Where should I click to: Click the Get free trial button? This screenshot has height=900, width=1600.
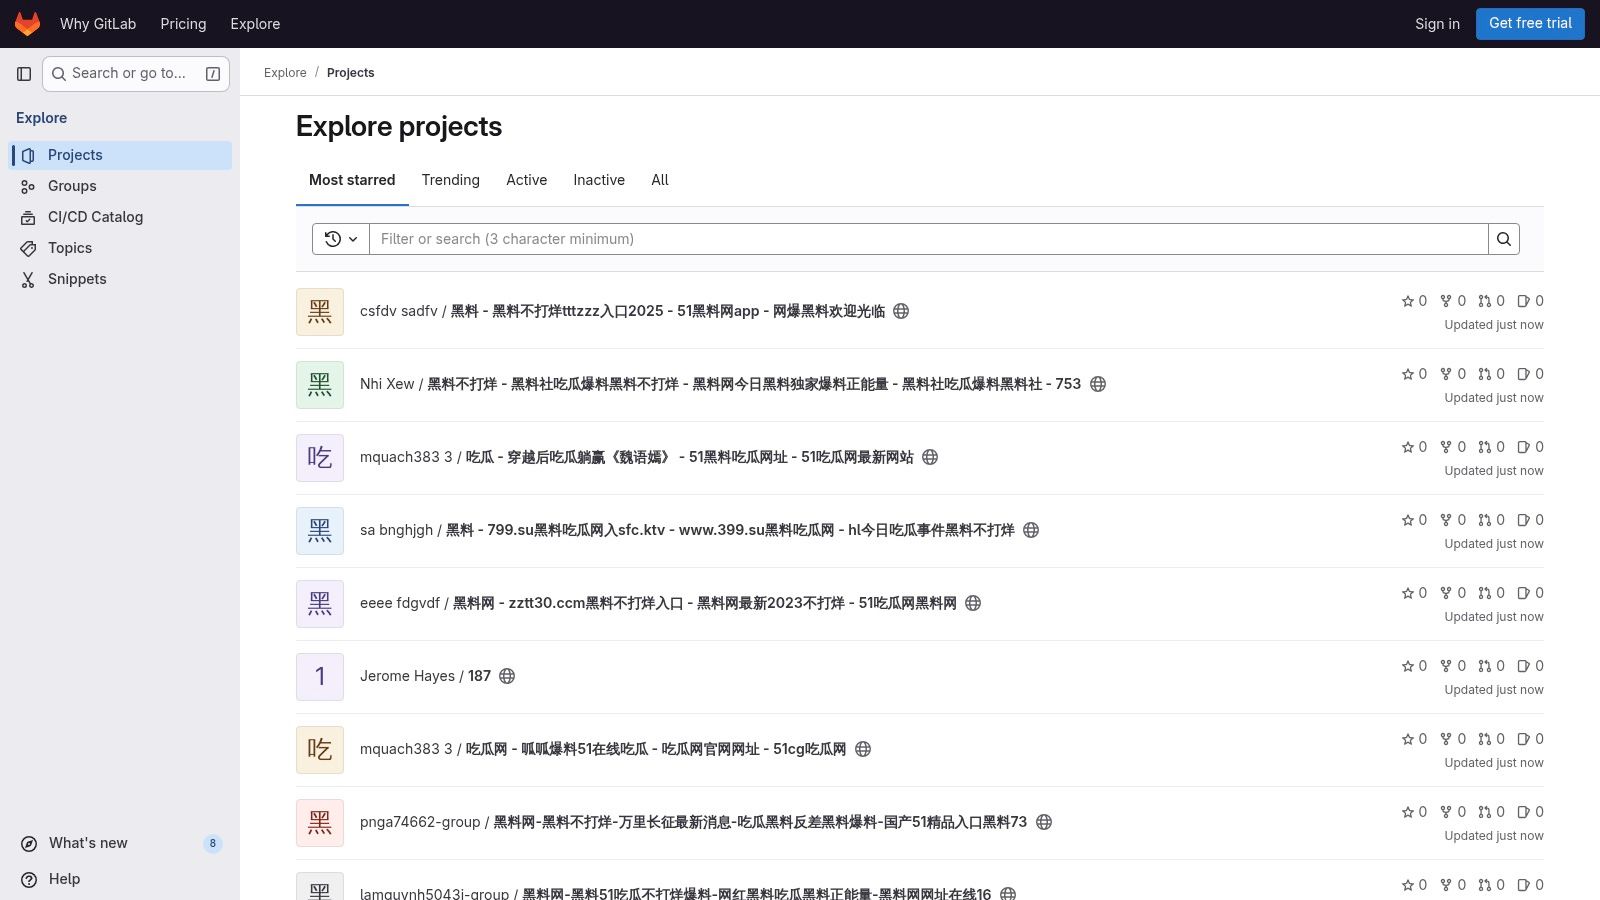point(1529,24)
